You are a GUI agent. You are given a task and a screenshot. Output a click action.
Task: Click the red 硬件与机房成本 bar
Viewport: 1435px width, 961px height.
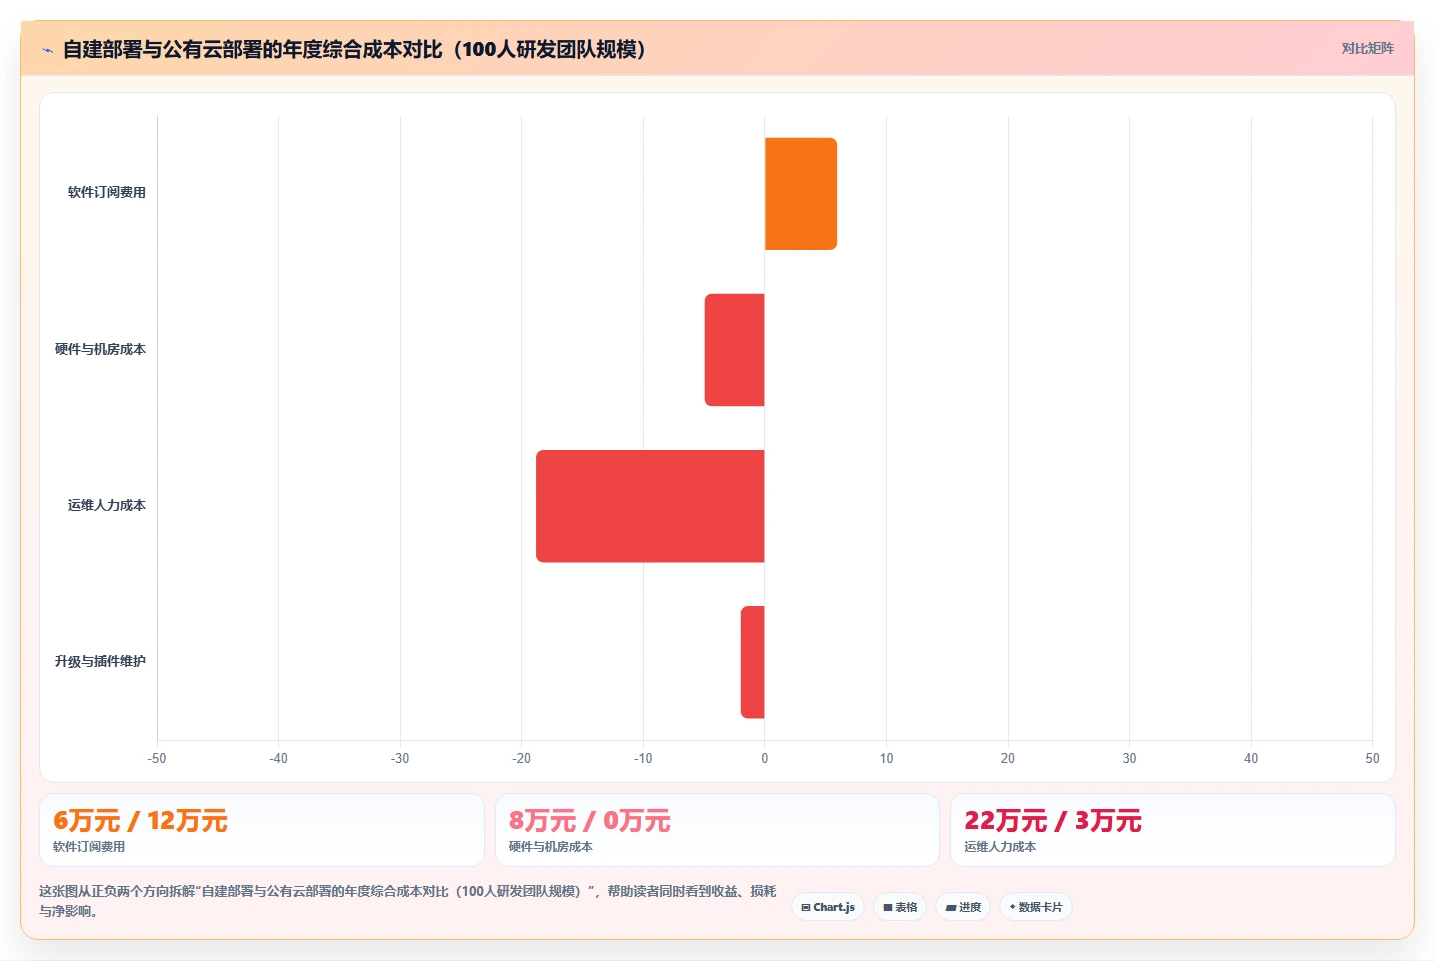click(x=734, y=350)
